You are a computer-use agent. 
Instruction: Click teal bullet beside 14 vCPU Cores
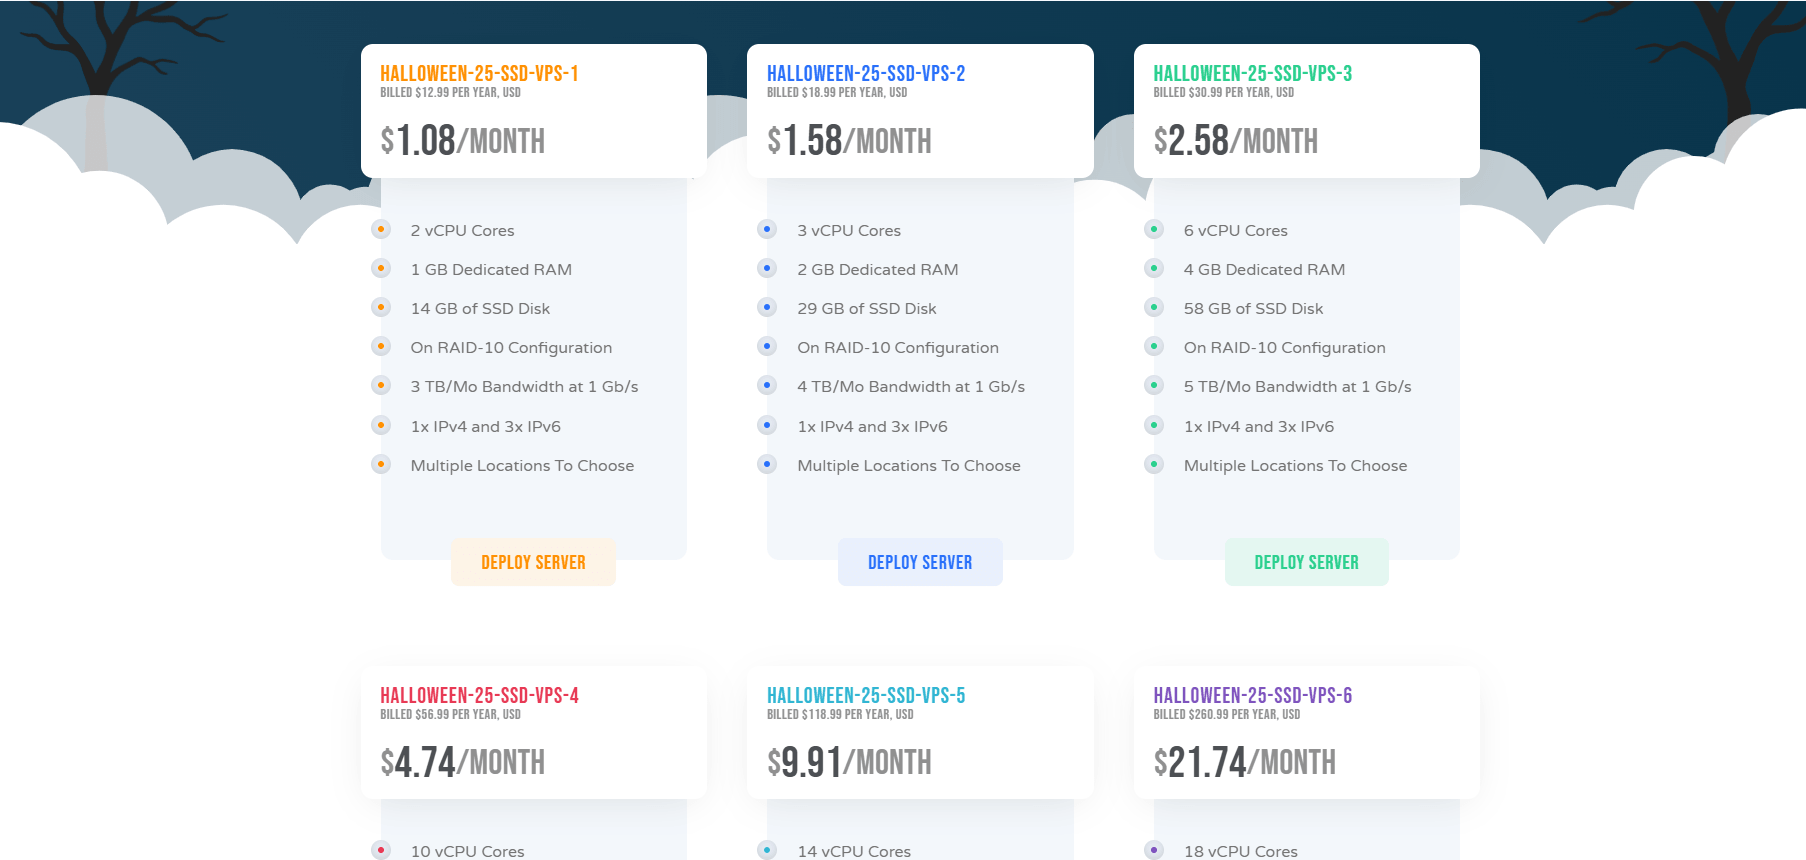pos(767,850)
